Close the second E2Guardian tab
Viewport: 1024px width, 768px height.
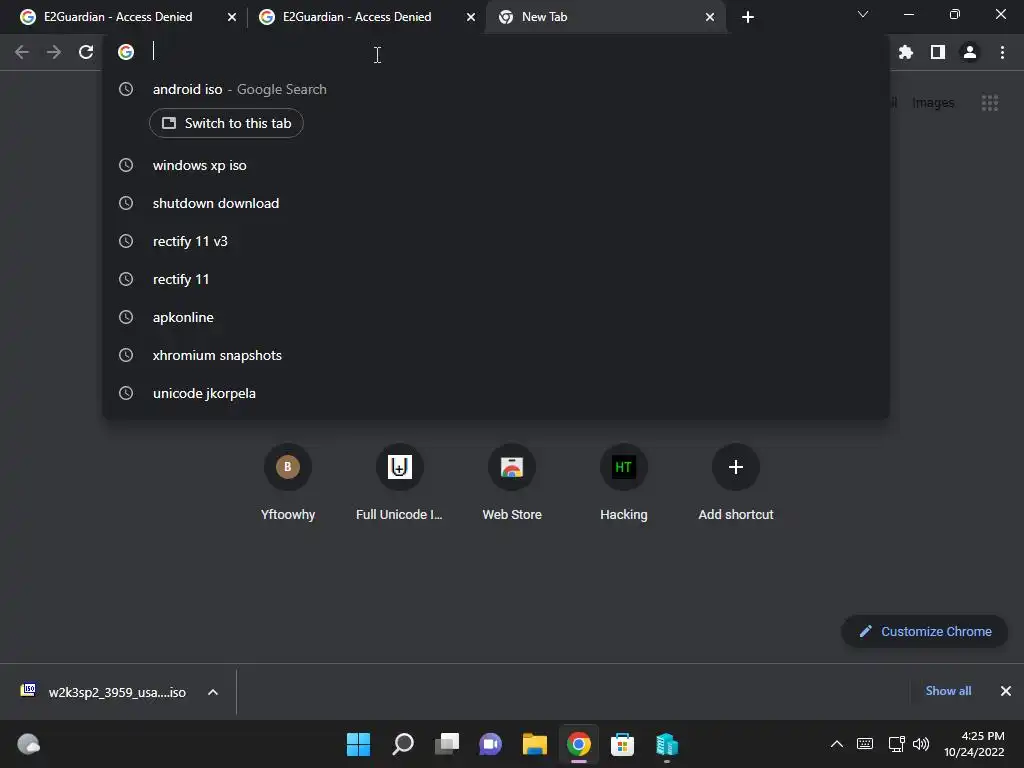(471, 17)
